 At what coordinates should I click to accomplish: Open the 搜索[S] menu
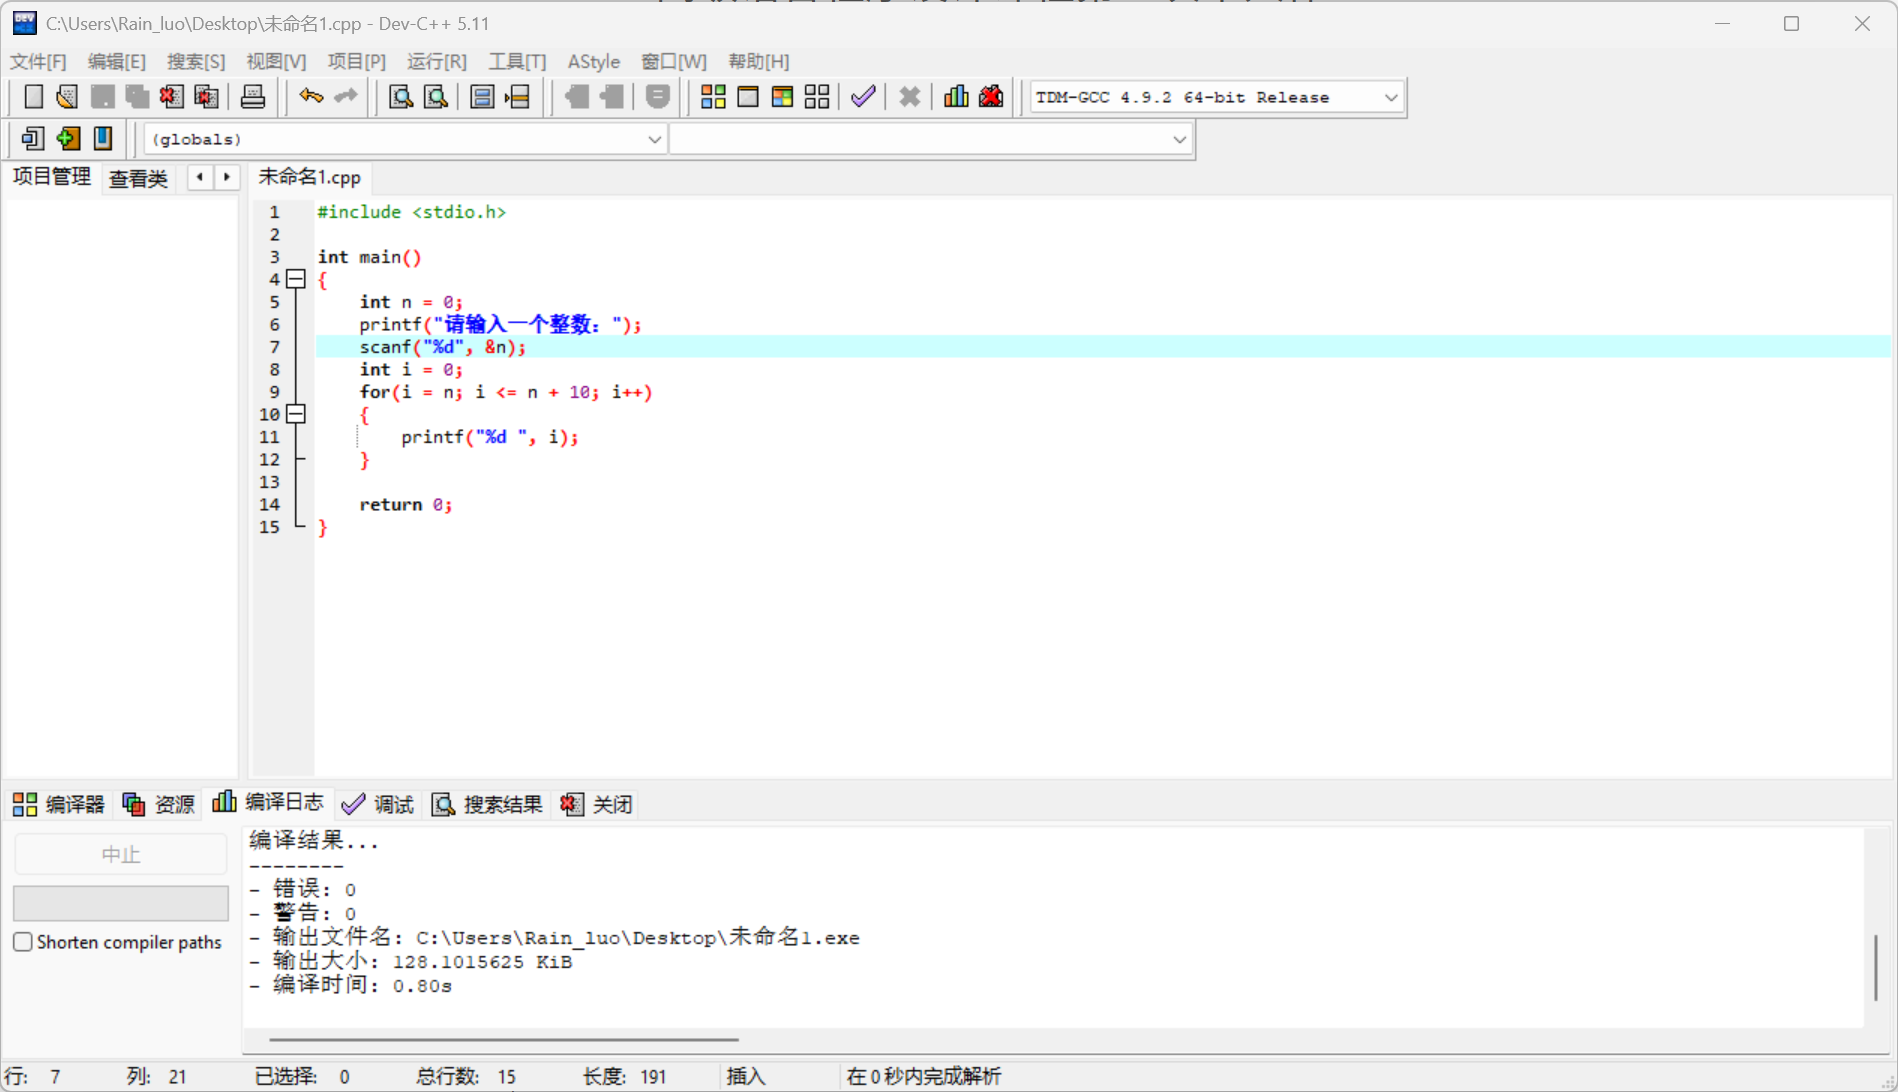(196, 62)
